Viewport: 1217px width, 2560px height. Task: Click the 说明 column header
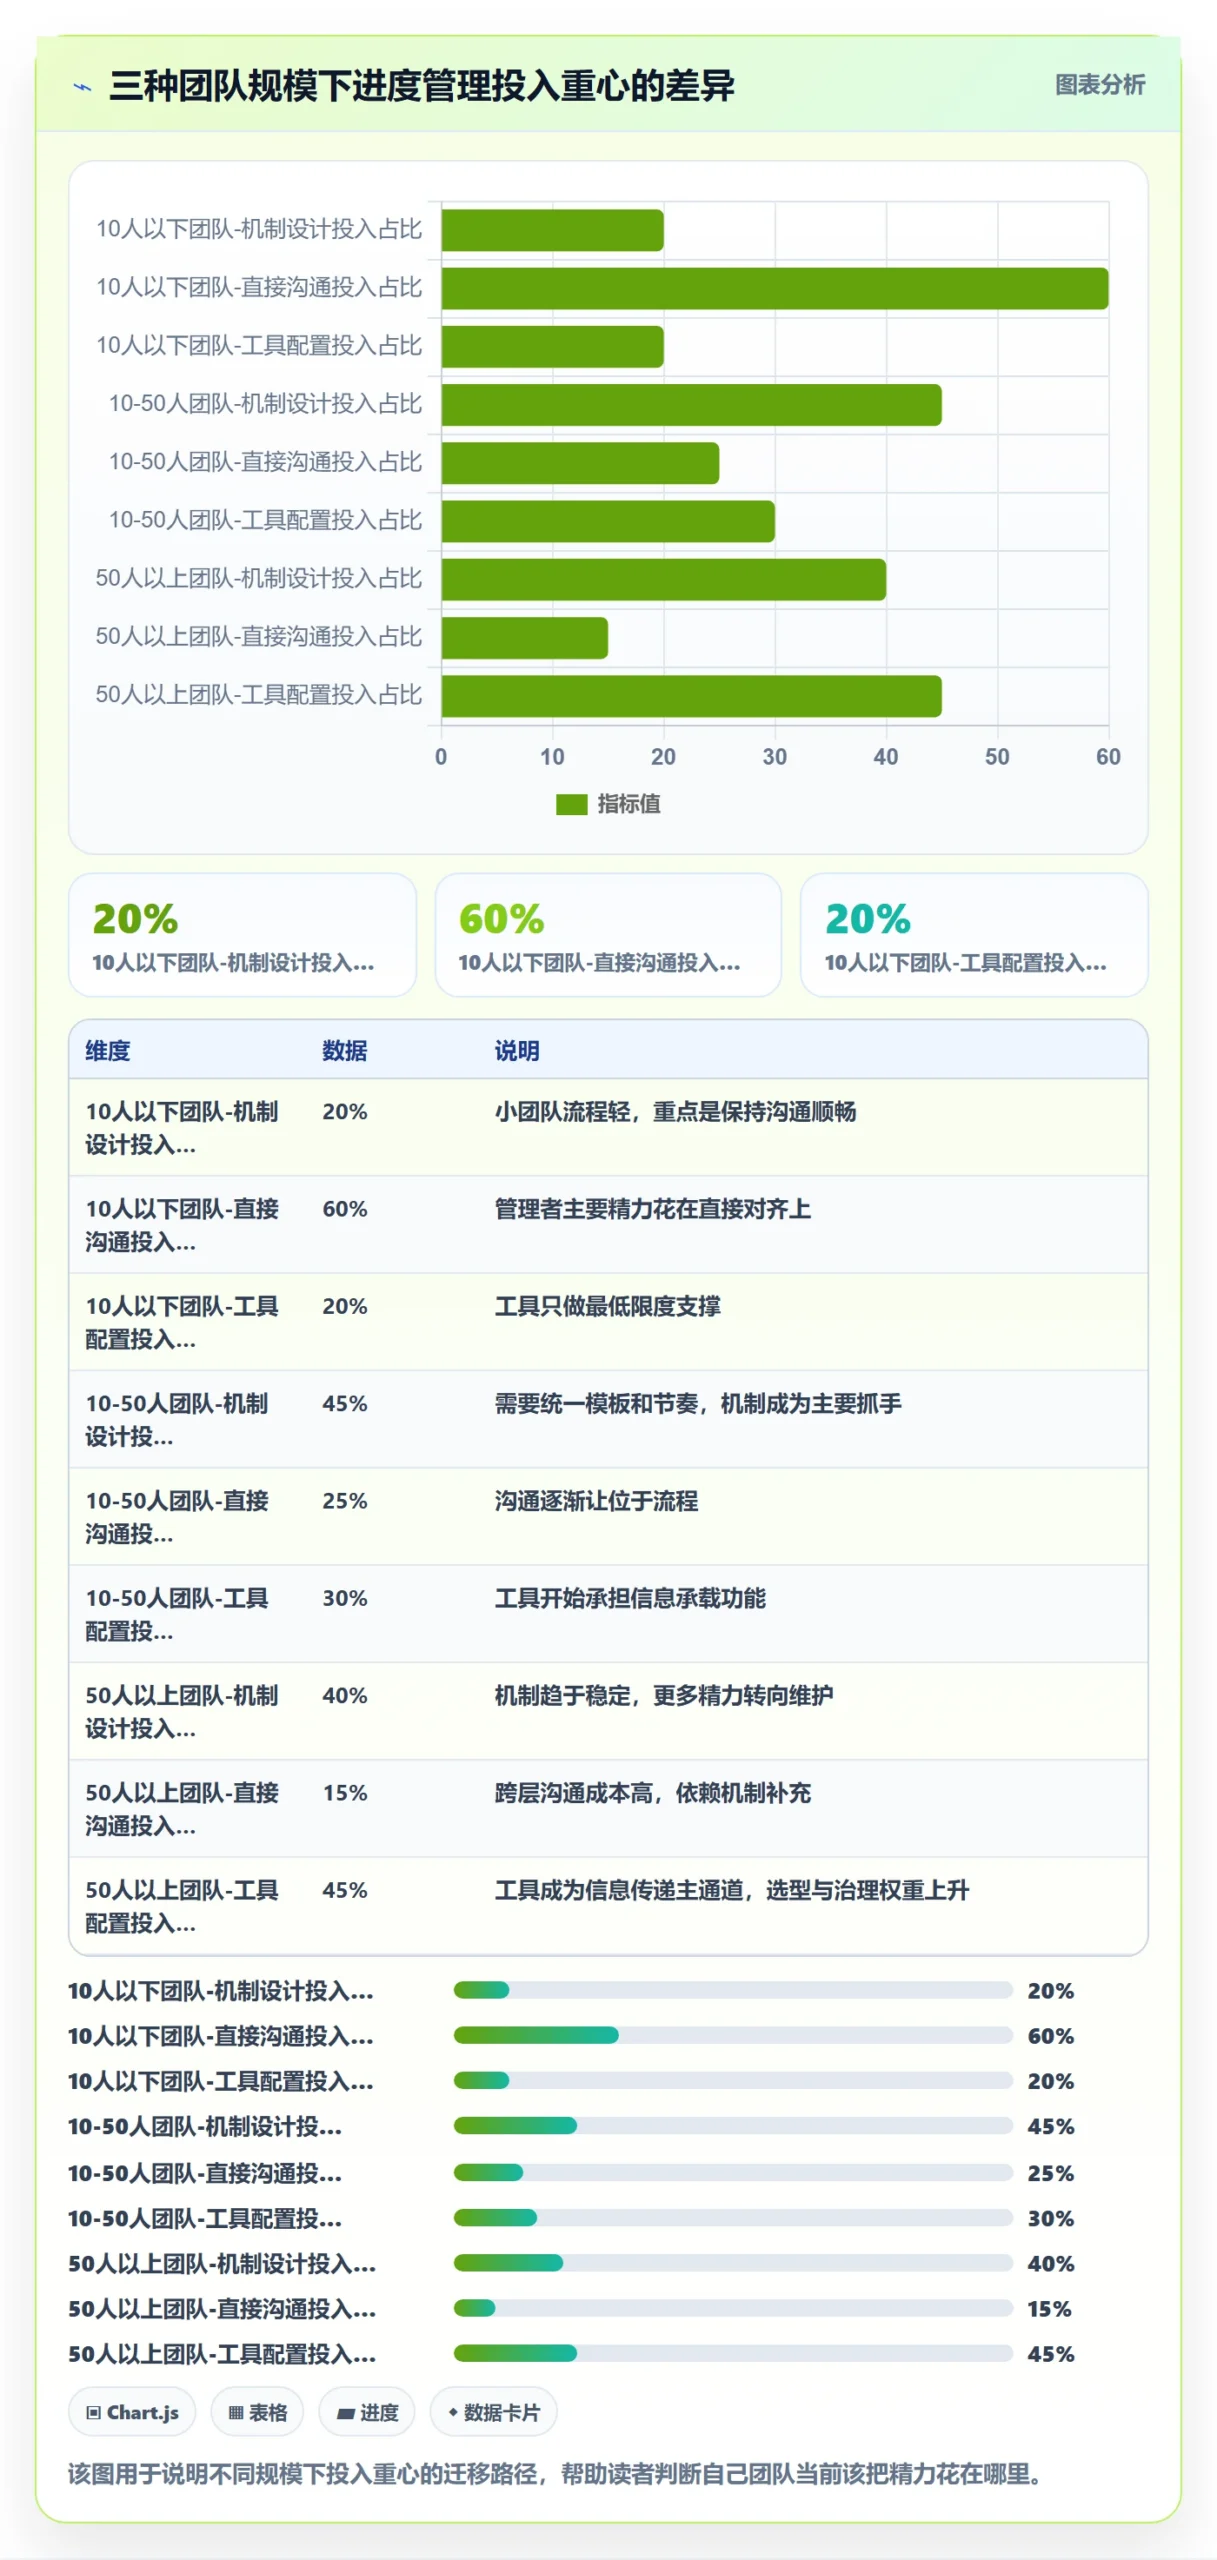point(517,1050)
